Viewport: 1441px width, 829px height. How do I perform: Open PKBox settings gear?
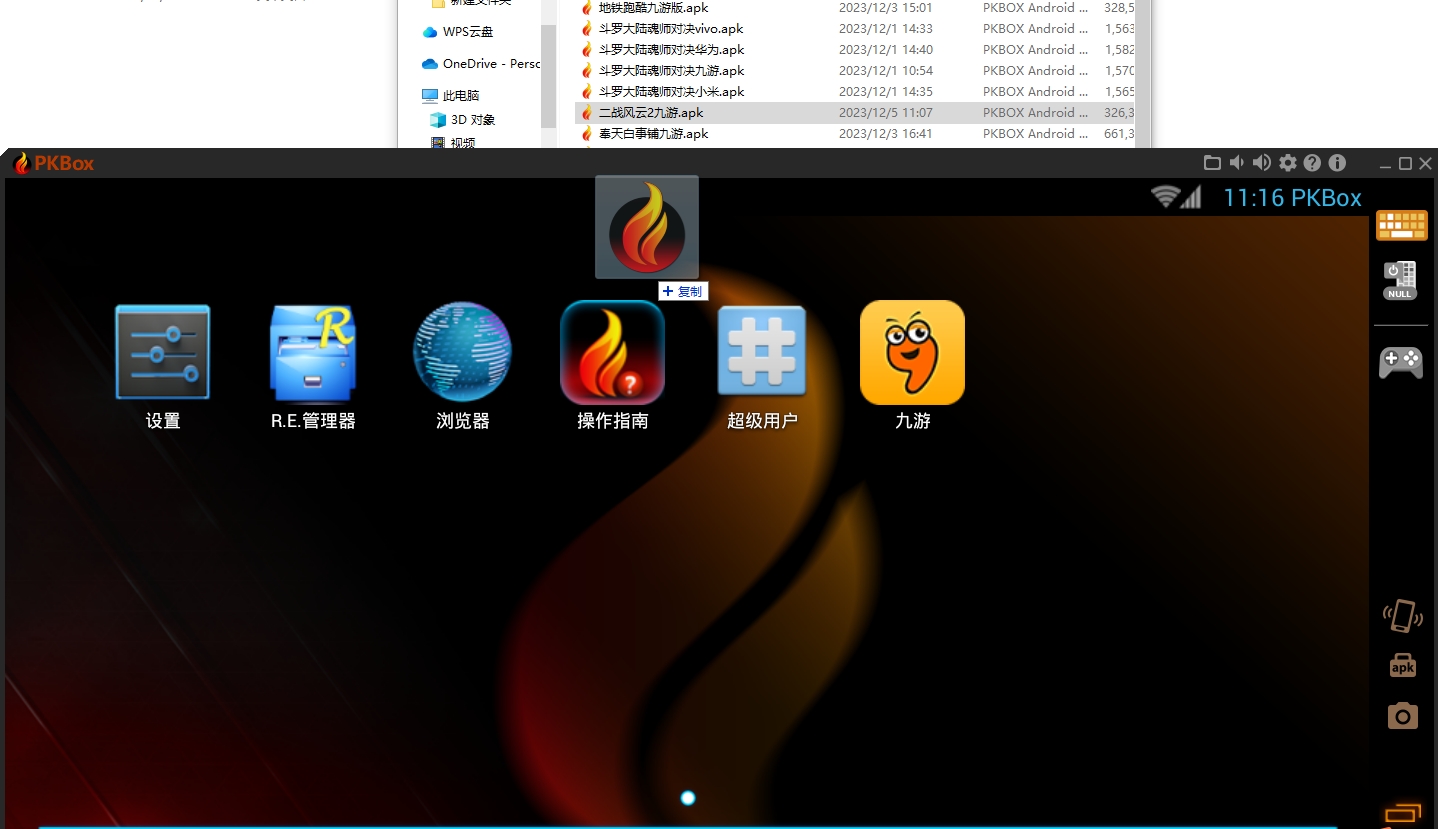point(1288,163)
